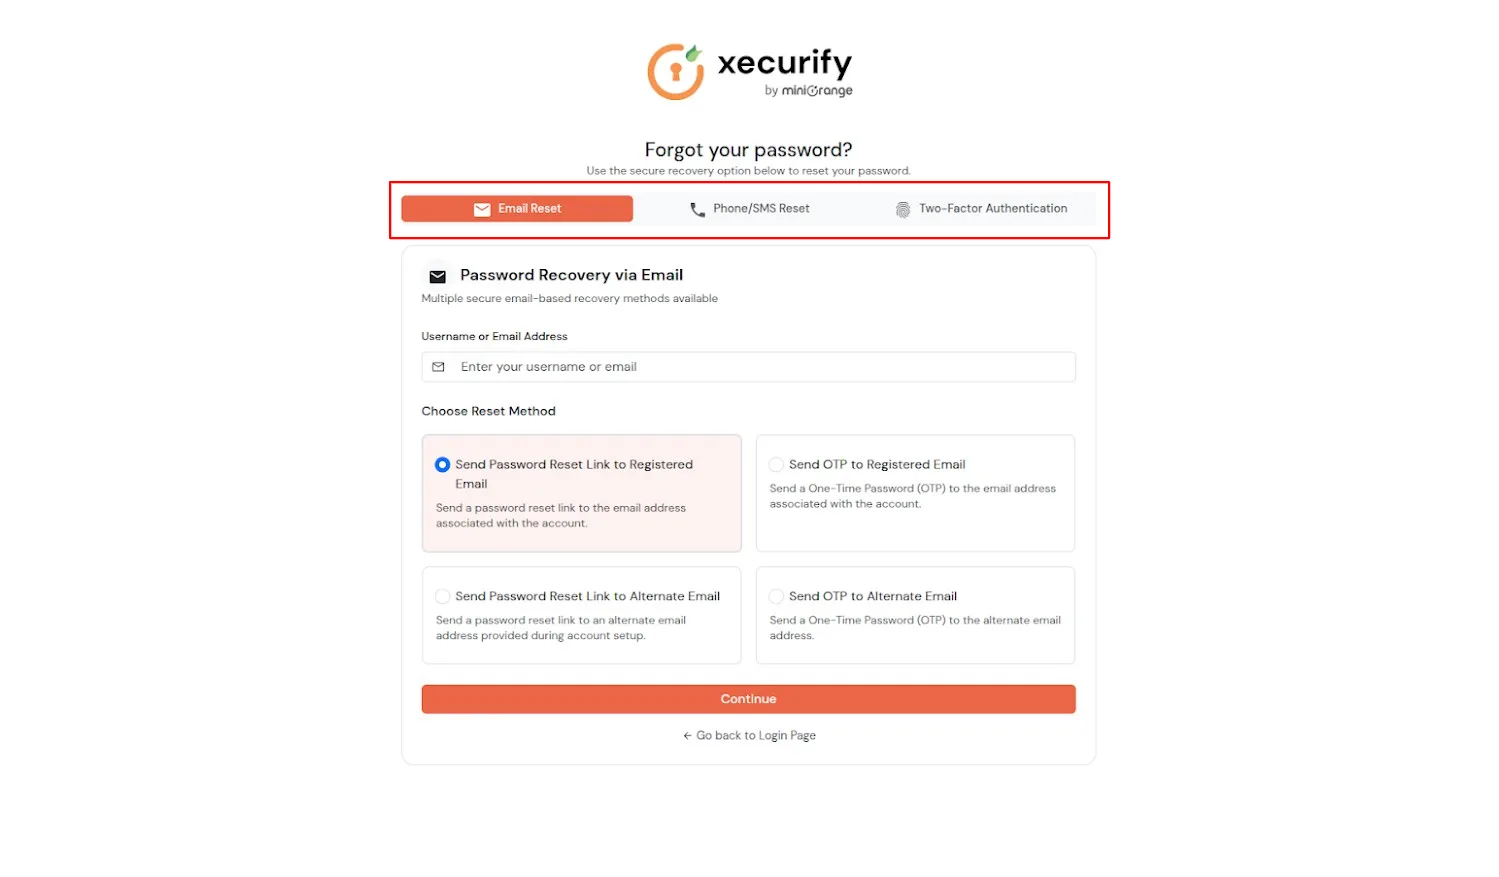
Task: Click the username or email input field
Action: tap(748, 367)
